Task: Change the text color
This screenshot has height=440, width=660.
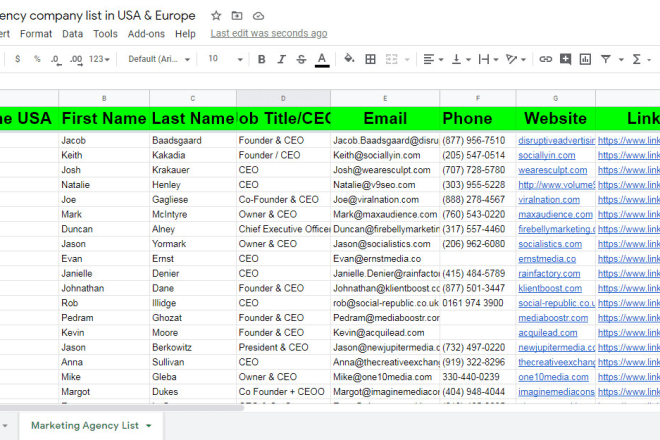Action: point(322,59)
